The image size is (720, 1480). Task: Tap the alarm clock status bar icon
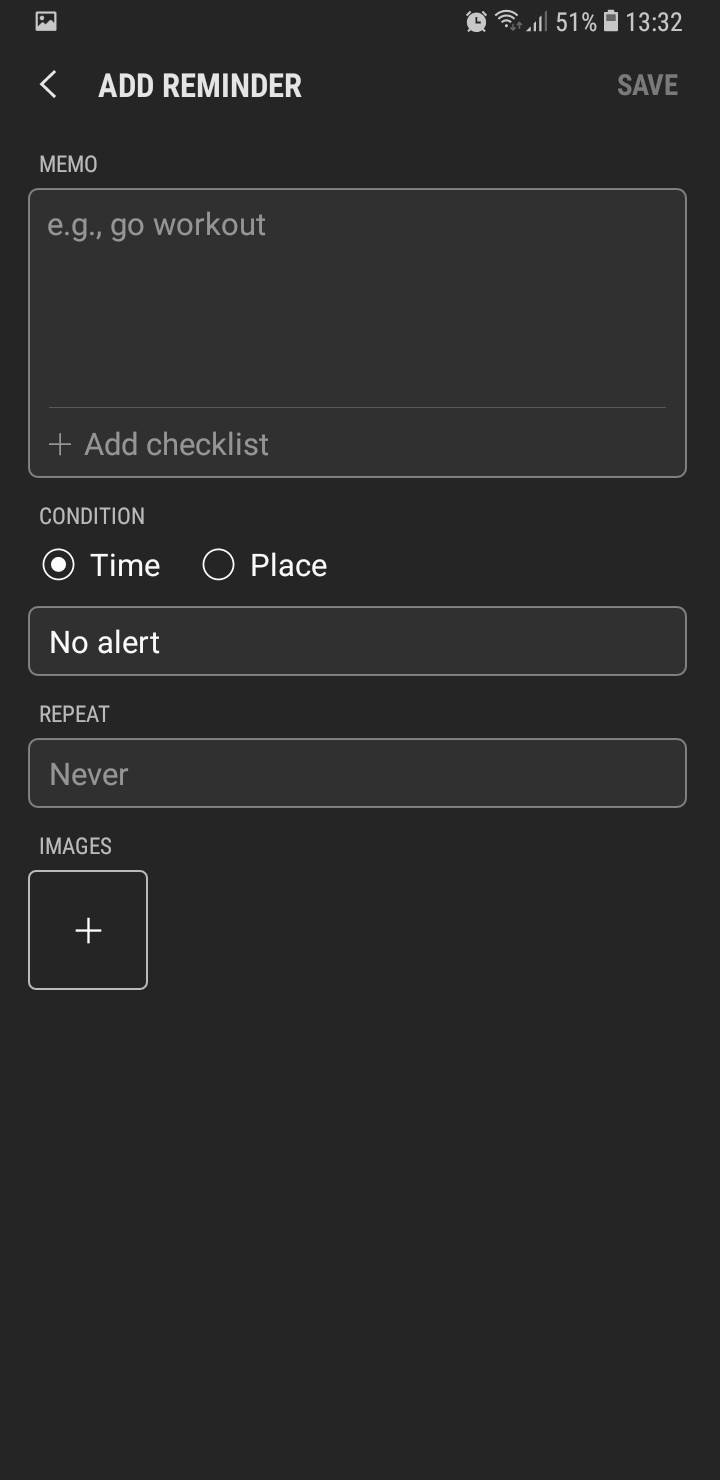click(x=477, y=21)
